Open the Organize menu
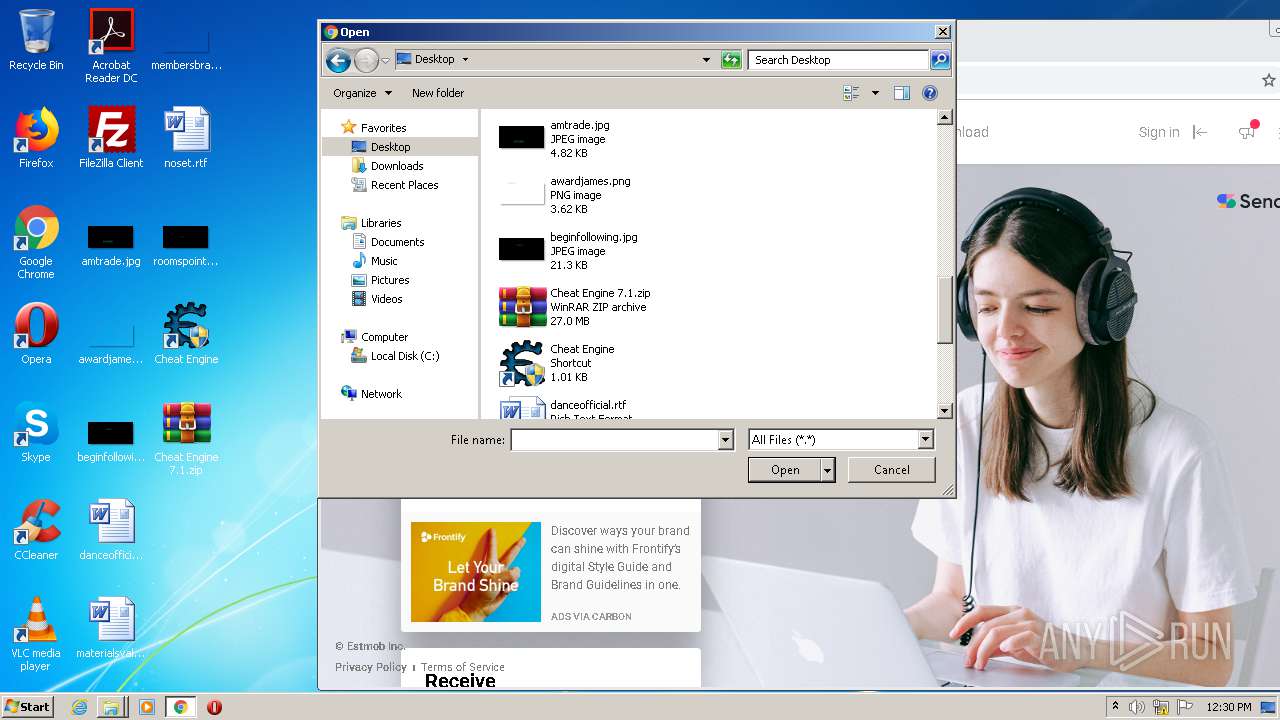1280x720 pixels. pos(361,93)
